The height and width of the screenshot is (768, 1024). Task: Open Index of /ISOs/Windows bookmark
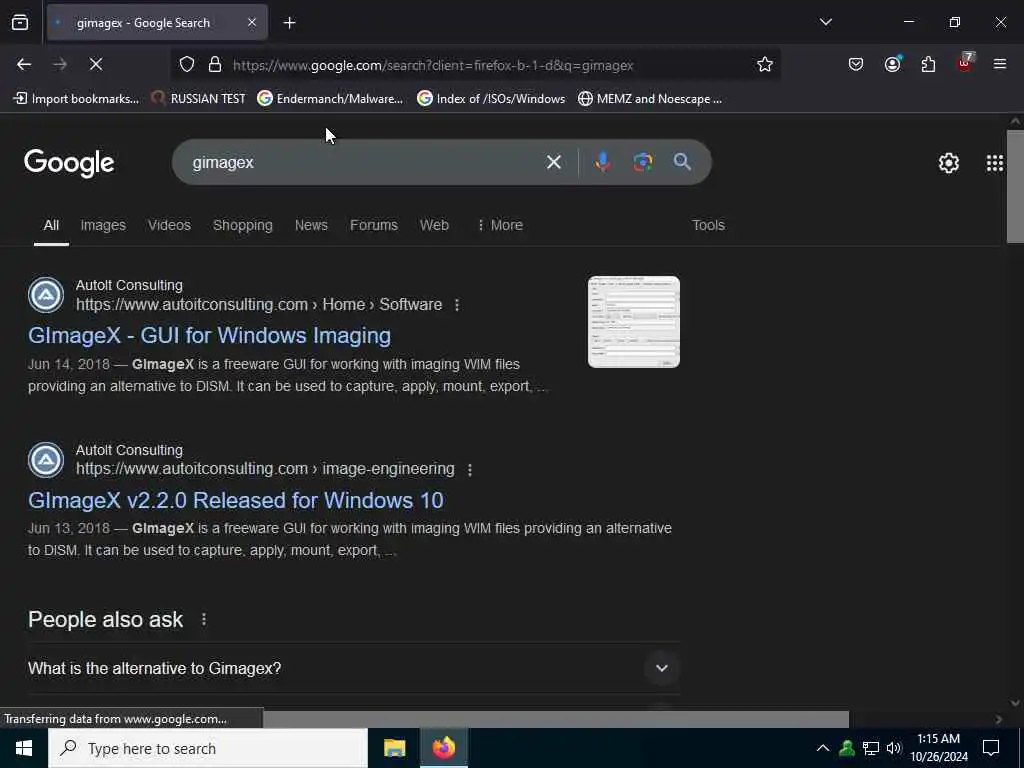[x=491, y=99]
